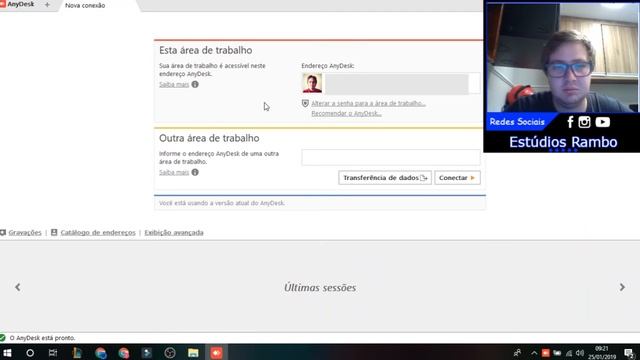Click the user avatar thumbnail
This screenshot has height=360, width=640.
(312, 83)
